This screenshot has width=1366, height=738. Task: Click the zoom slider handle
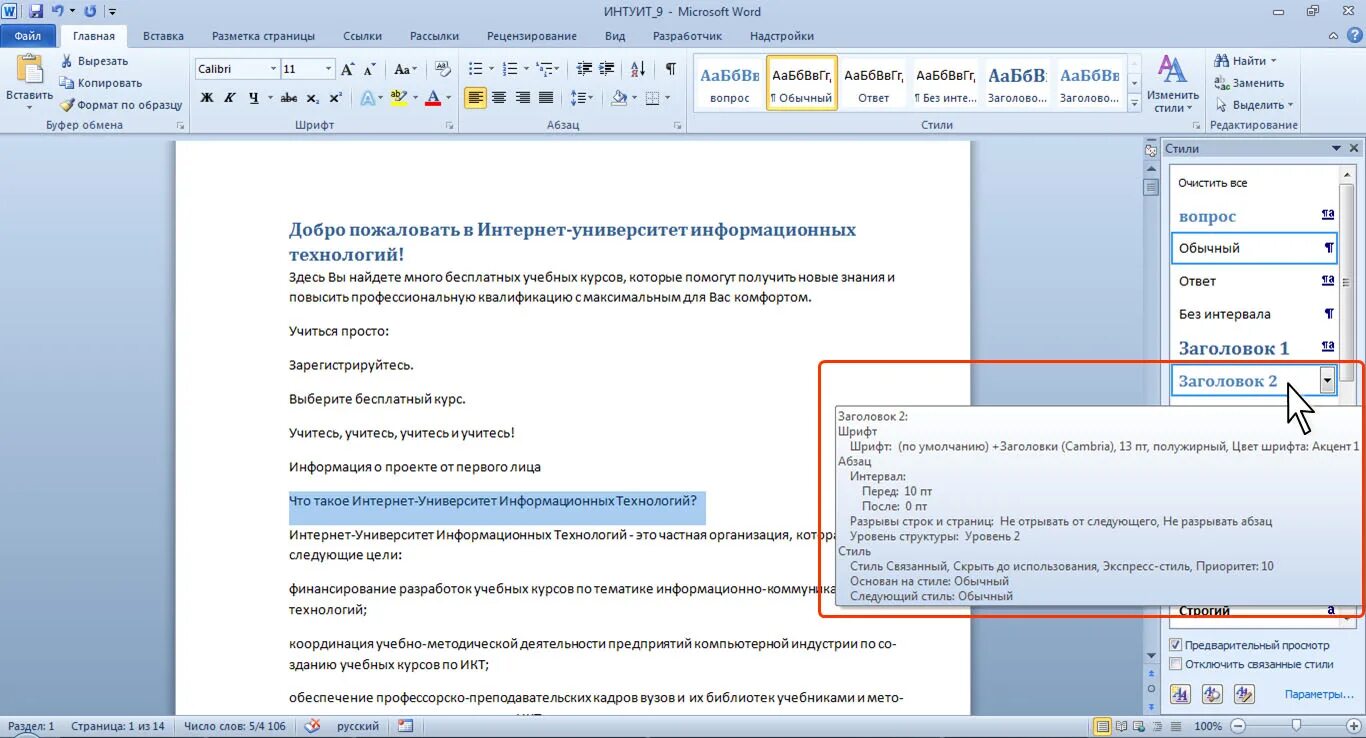1296,726
